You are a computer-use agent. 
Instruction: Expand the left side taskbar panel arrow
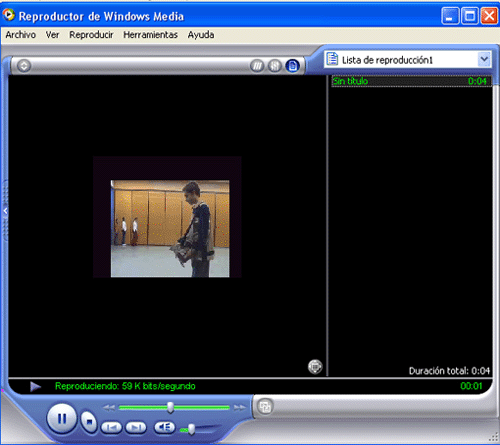click(x=5, y=211)
